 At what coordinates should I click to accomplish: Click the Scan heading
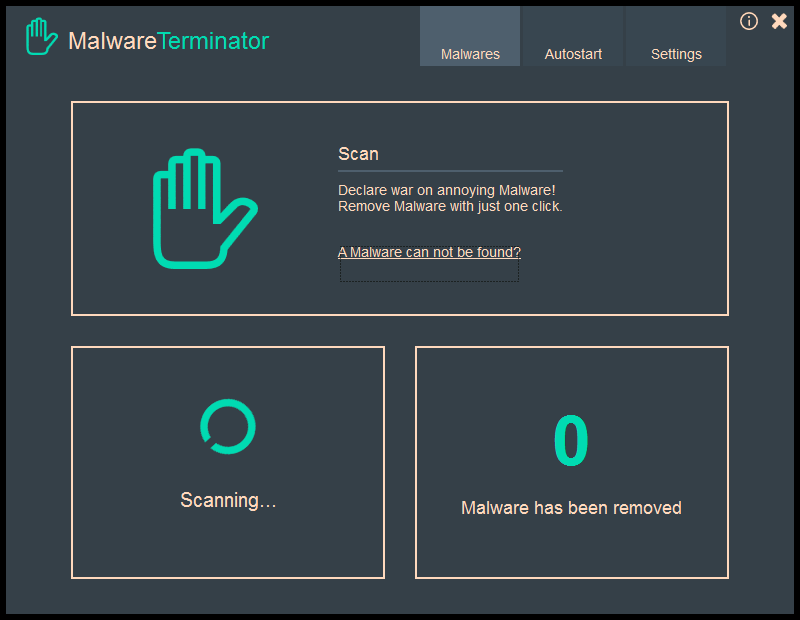(x=358, y=154)
